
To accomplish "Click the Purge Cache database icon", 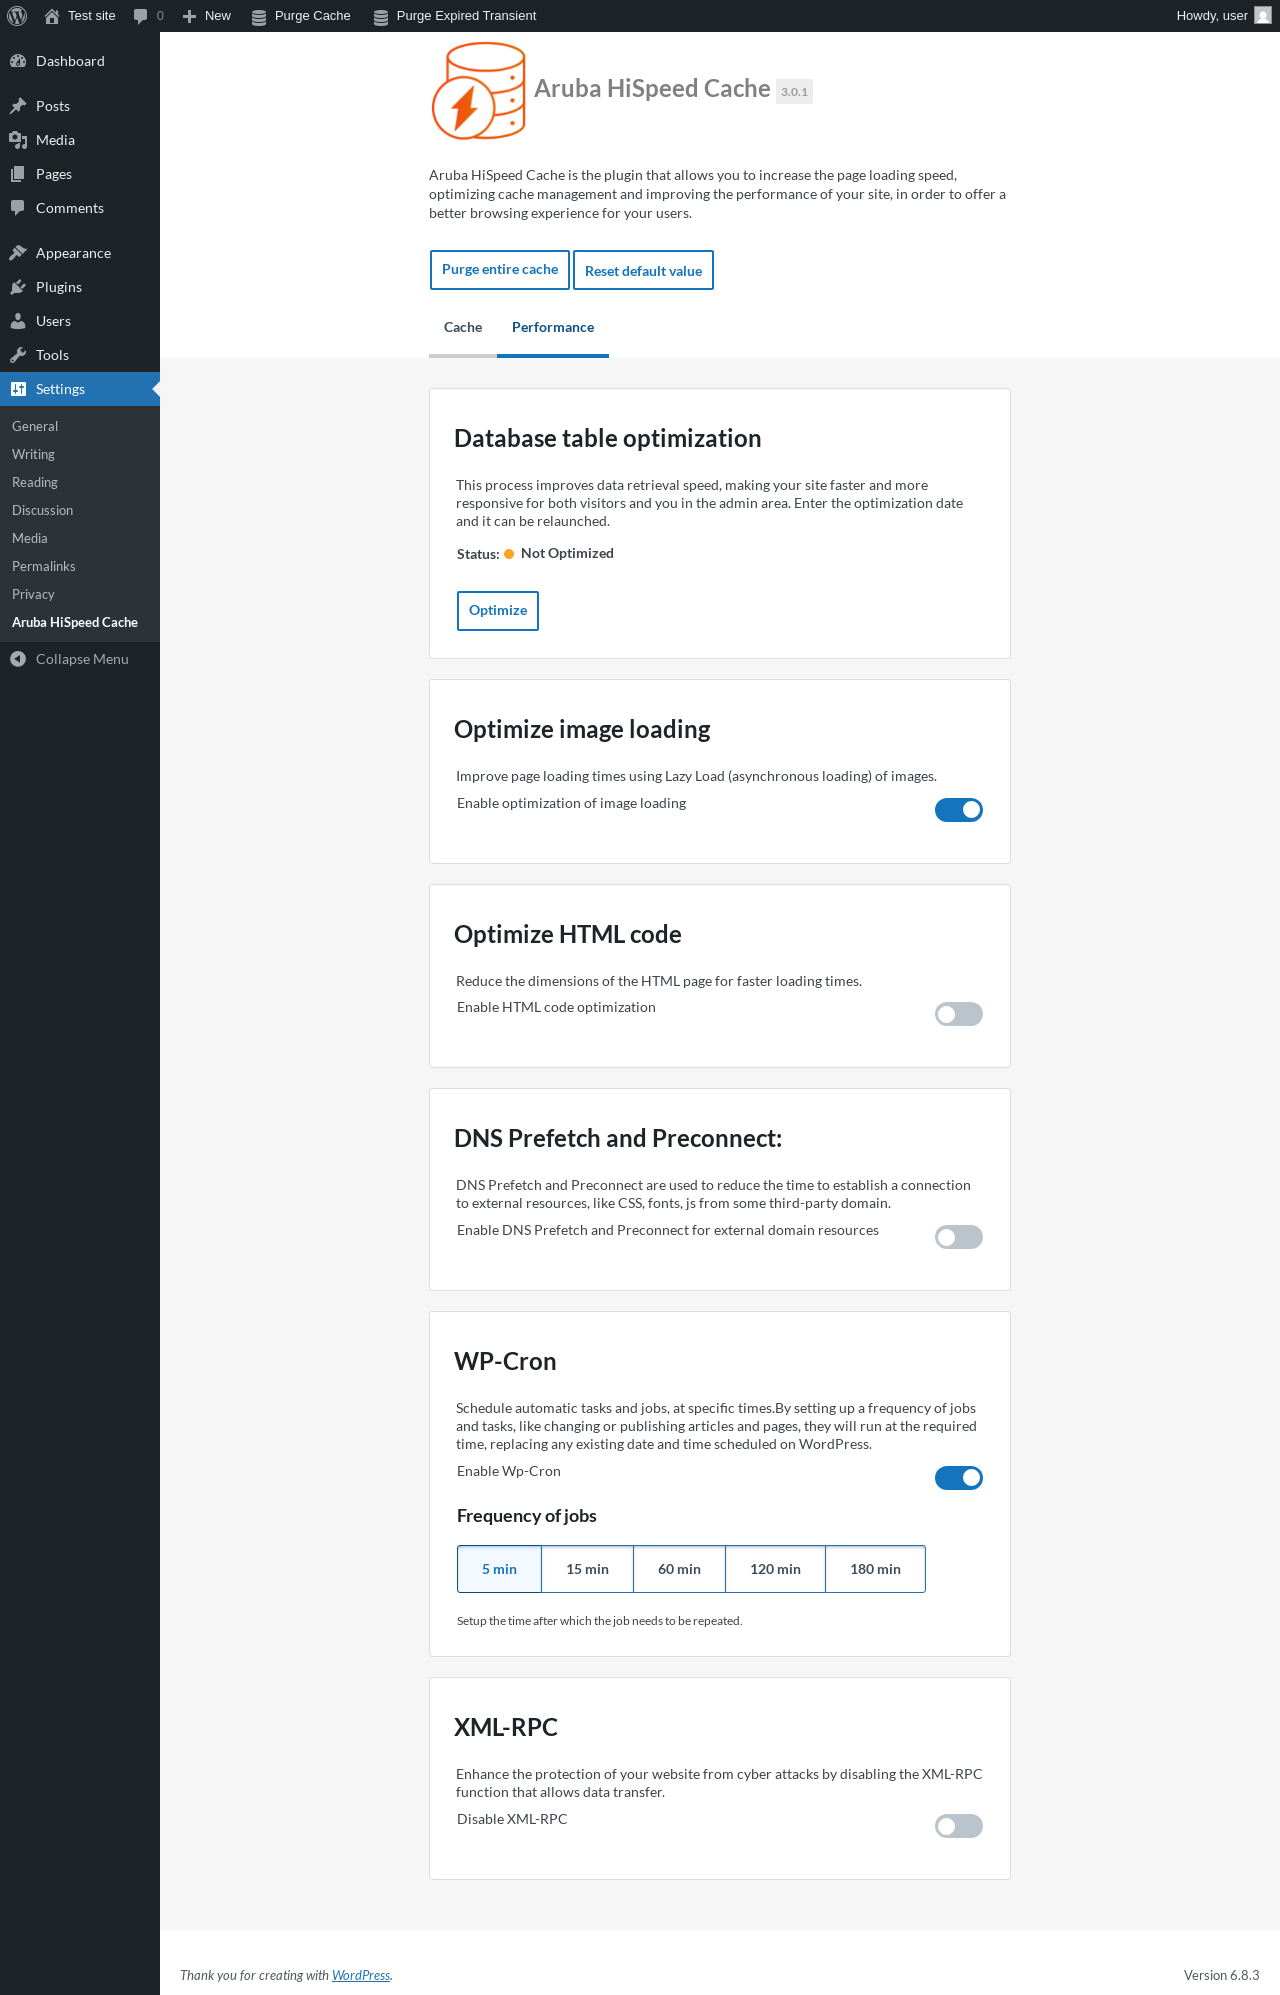I will point(259,17).
